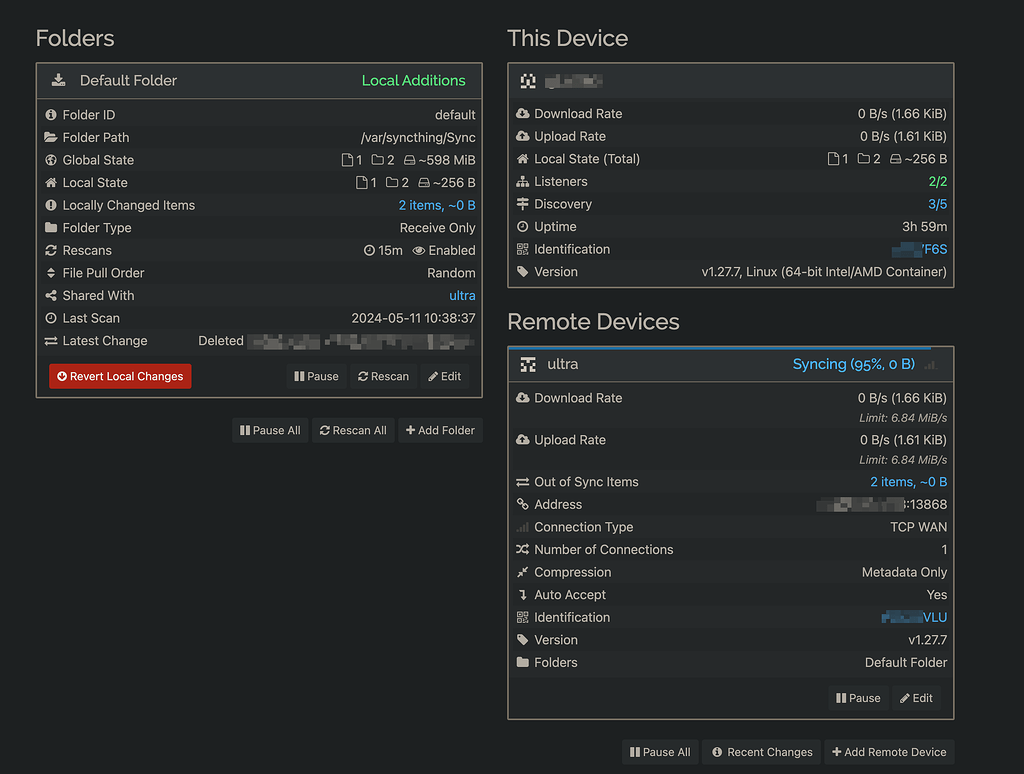Click the Revert Local Changes button
1024x774 pixels.
click(119, 376)
